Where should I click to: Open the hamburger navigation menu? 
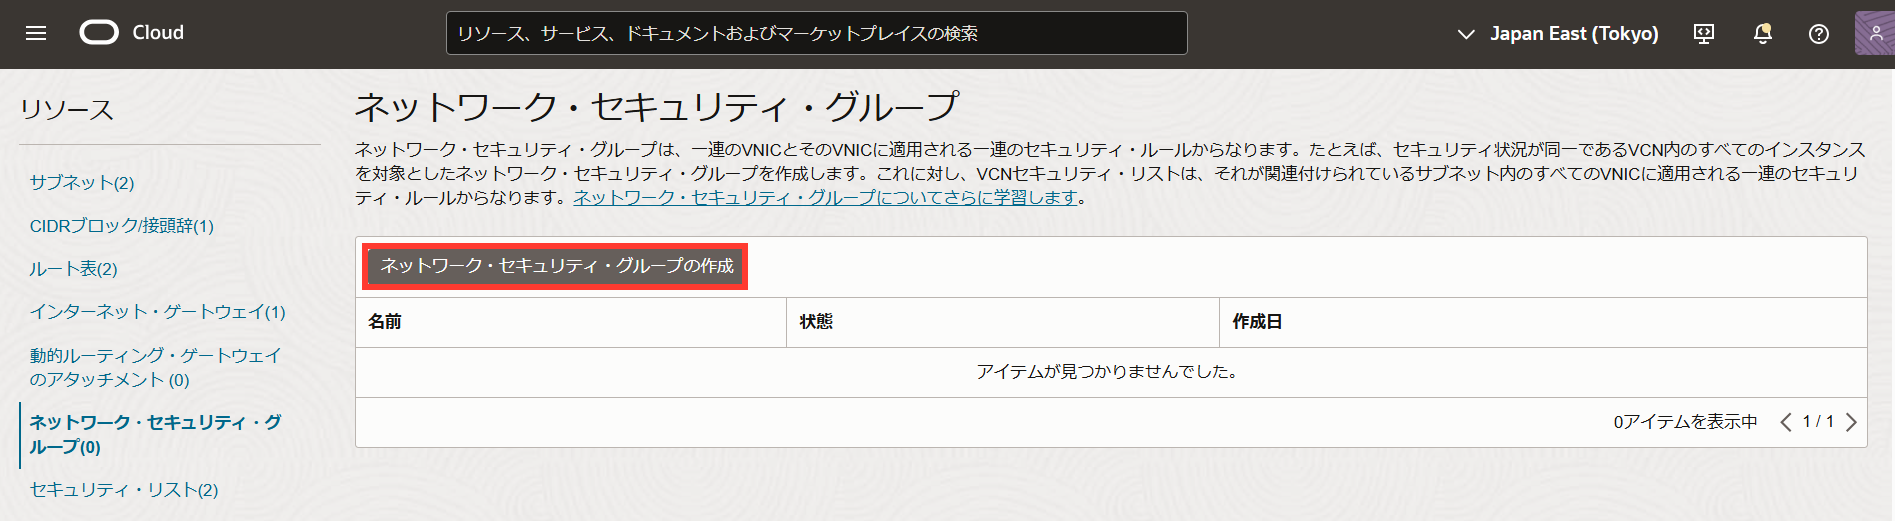coord(36,33)
